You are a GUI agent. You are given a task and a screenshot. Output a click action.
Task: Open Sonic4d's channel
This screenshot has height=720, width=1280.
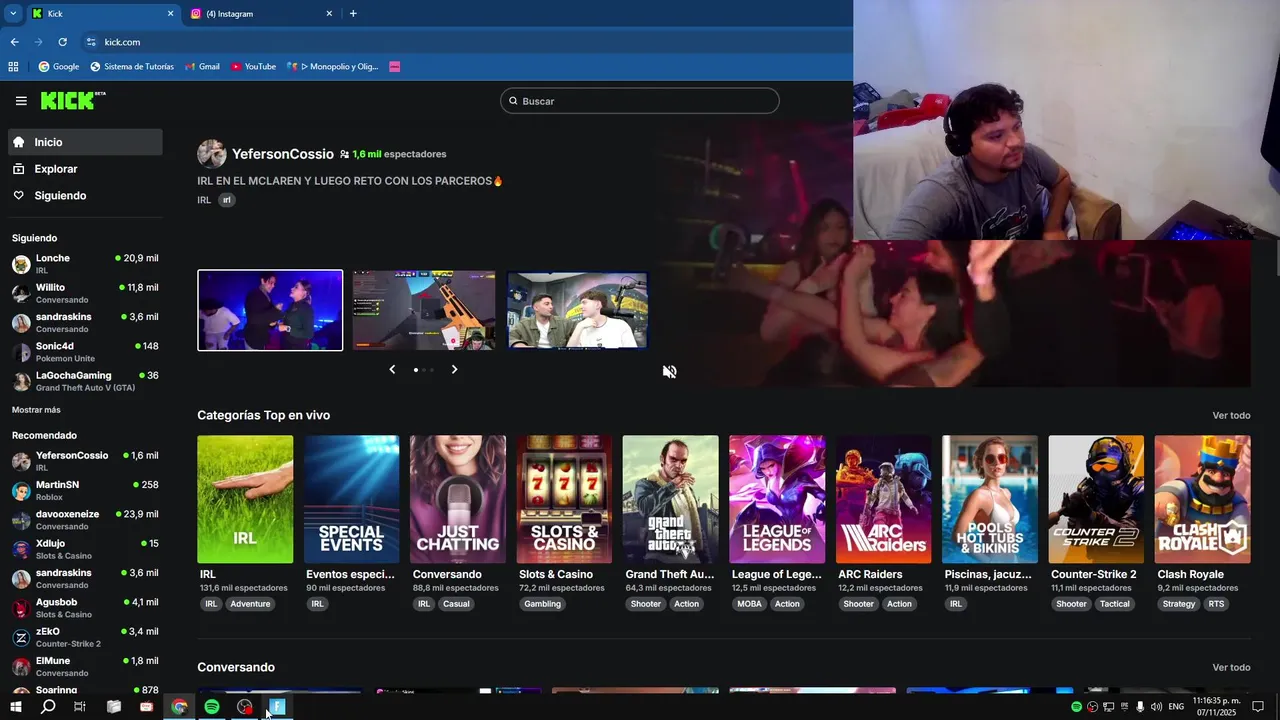click(85, 352)
